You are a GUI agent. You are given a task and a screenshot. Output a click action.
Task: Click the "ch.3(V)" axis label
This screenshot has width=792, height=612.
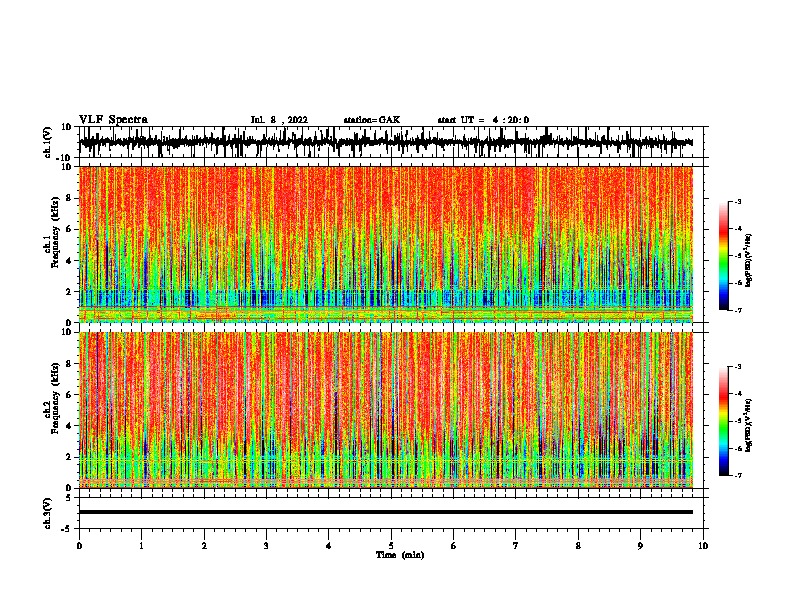48,513
